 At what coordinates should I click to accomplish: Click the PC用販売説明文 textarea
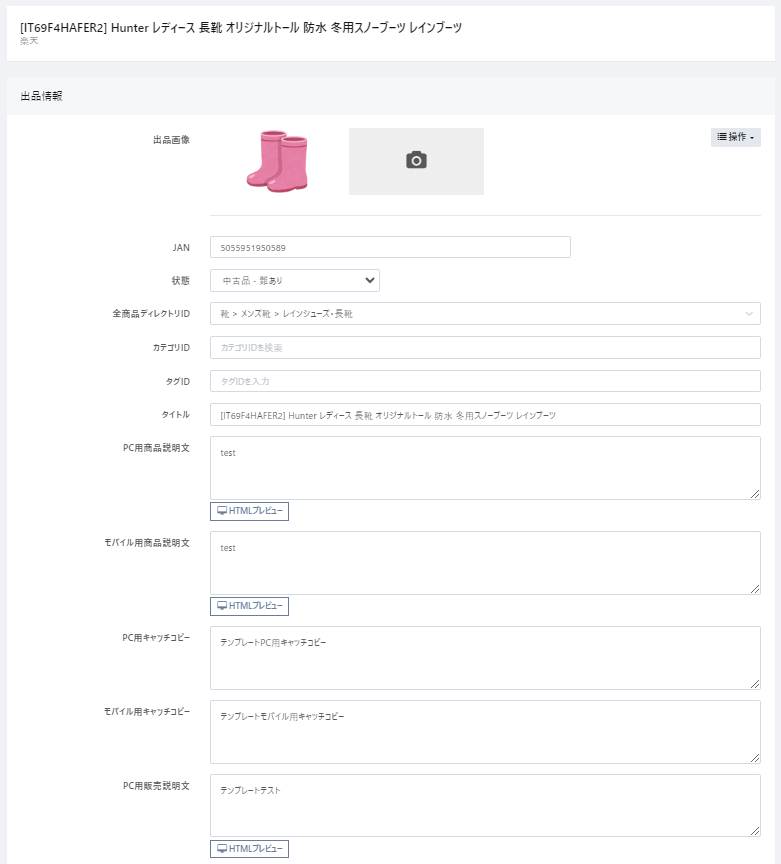point(485,805)
